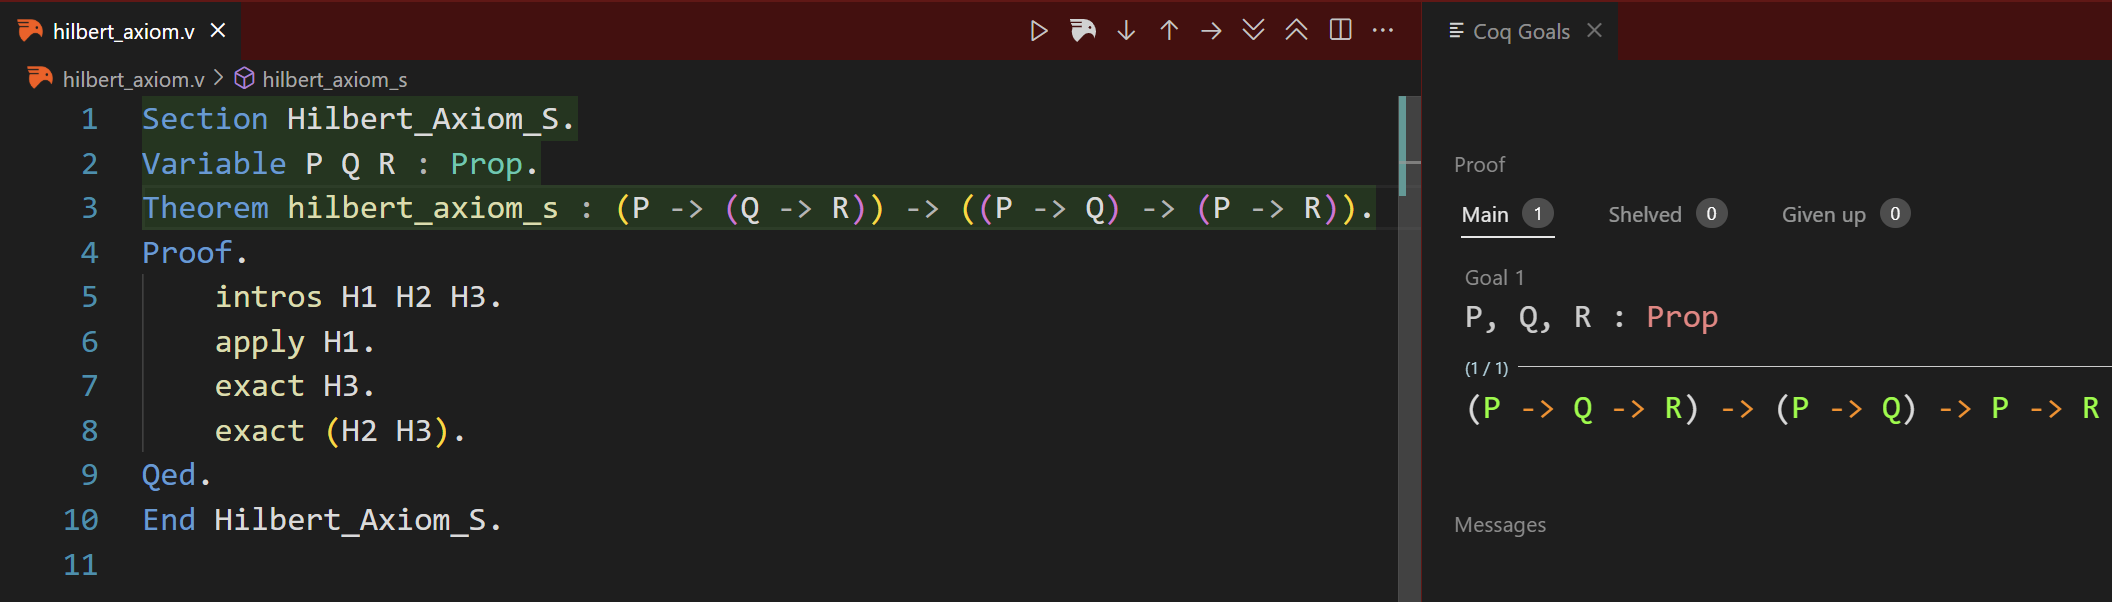Step backward with the up arrow
This screenshot has height=602, width=2112.
coord(1169,31)
